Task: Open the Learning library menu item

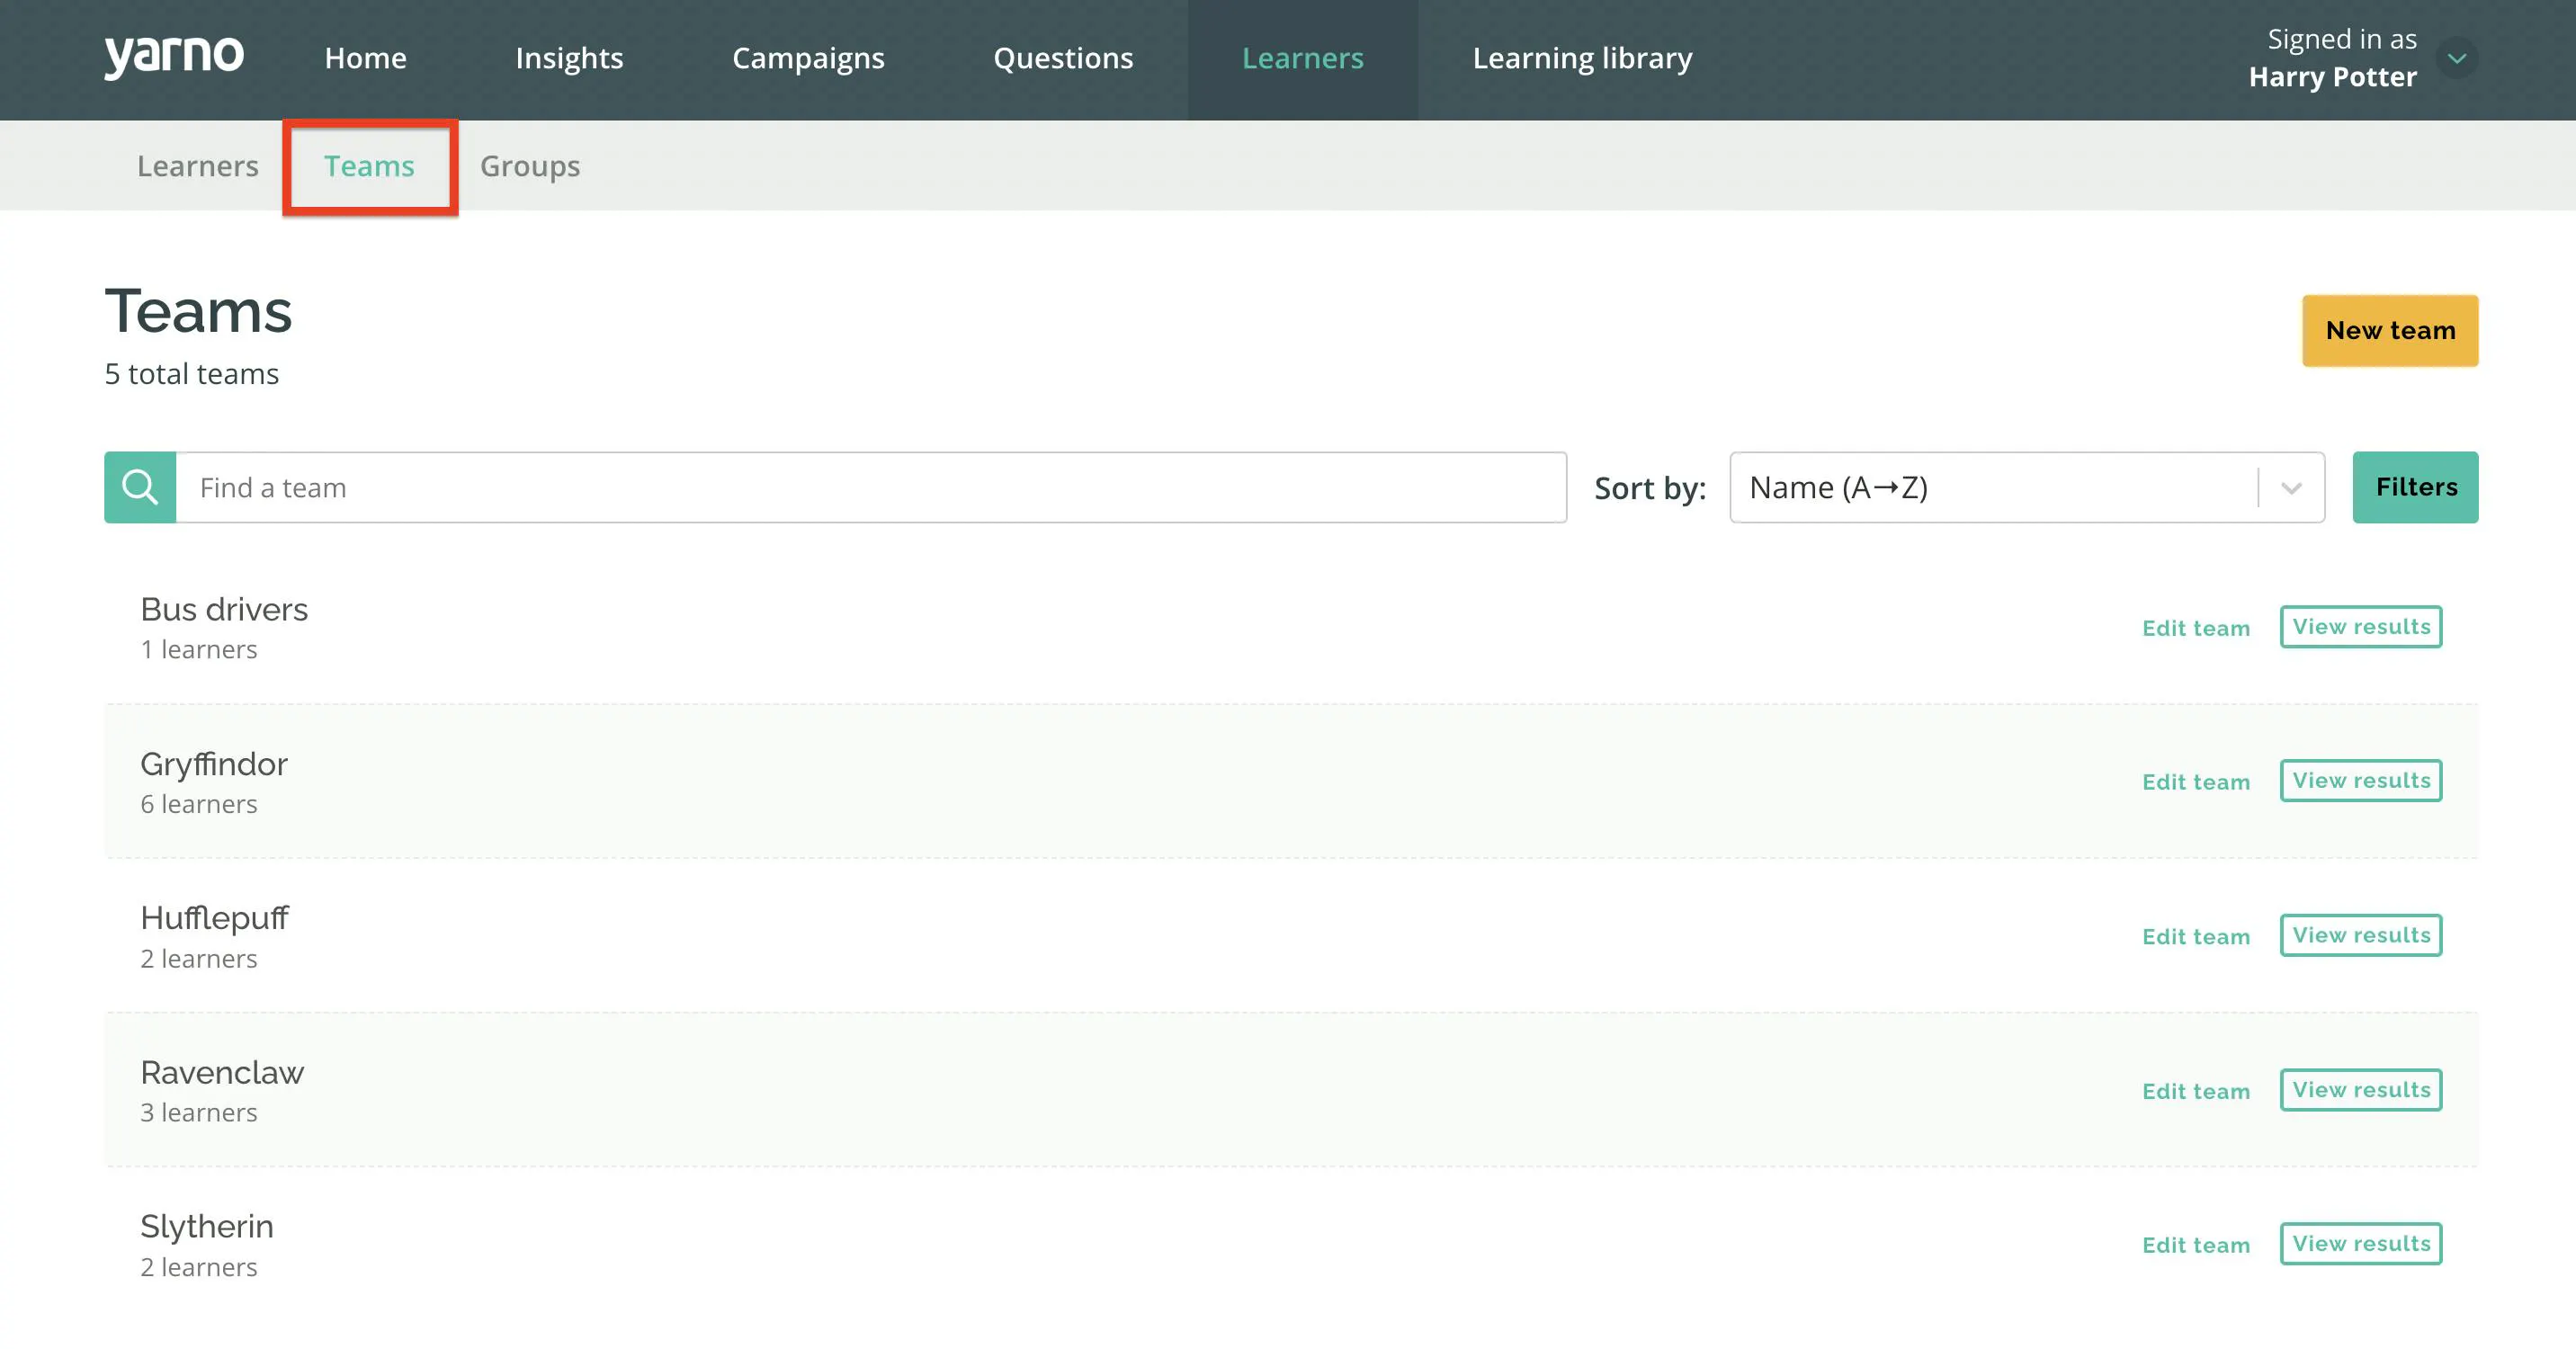Action: [x=1582, y=58]
